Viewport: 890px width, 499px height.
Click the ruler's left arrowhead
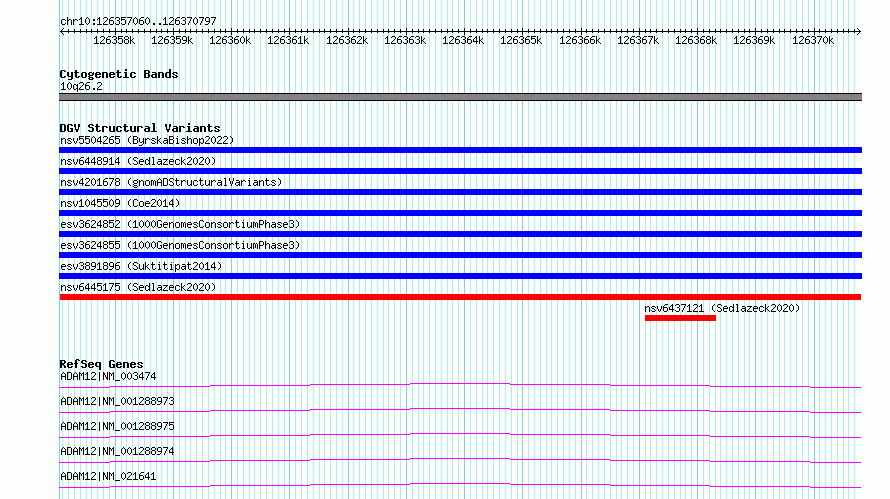click(62, 32)
